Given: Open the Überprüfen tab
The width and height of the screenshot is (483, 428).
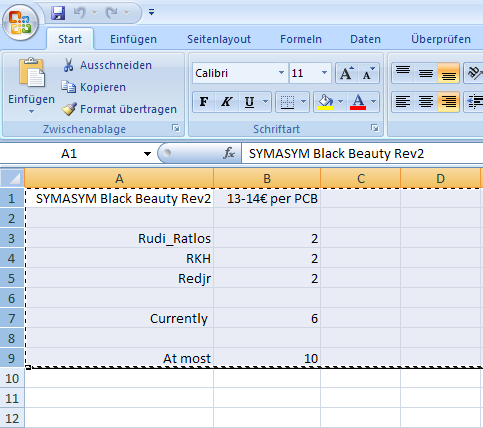Looking at the screenshot, I should (x=441, y=39).
